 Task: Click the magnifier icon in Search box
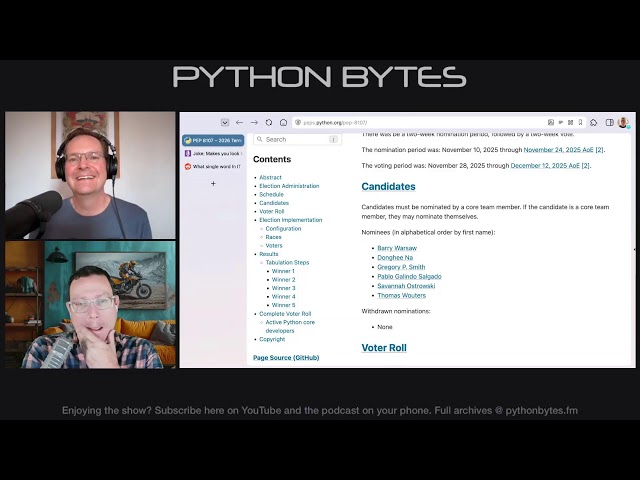(260, 140)
